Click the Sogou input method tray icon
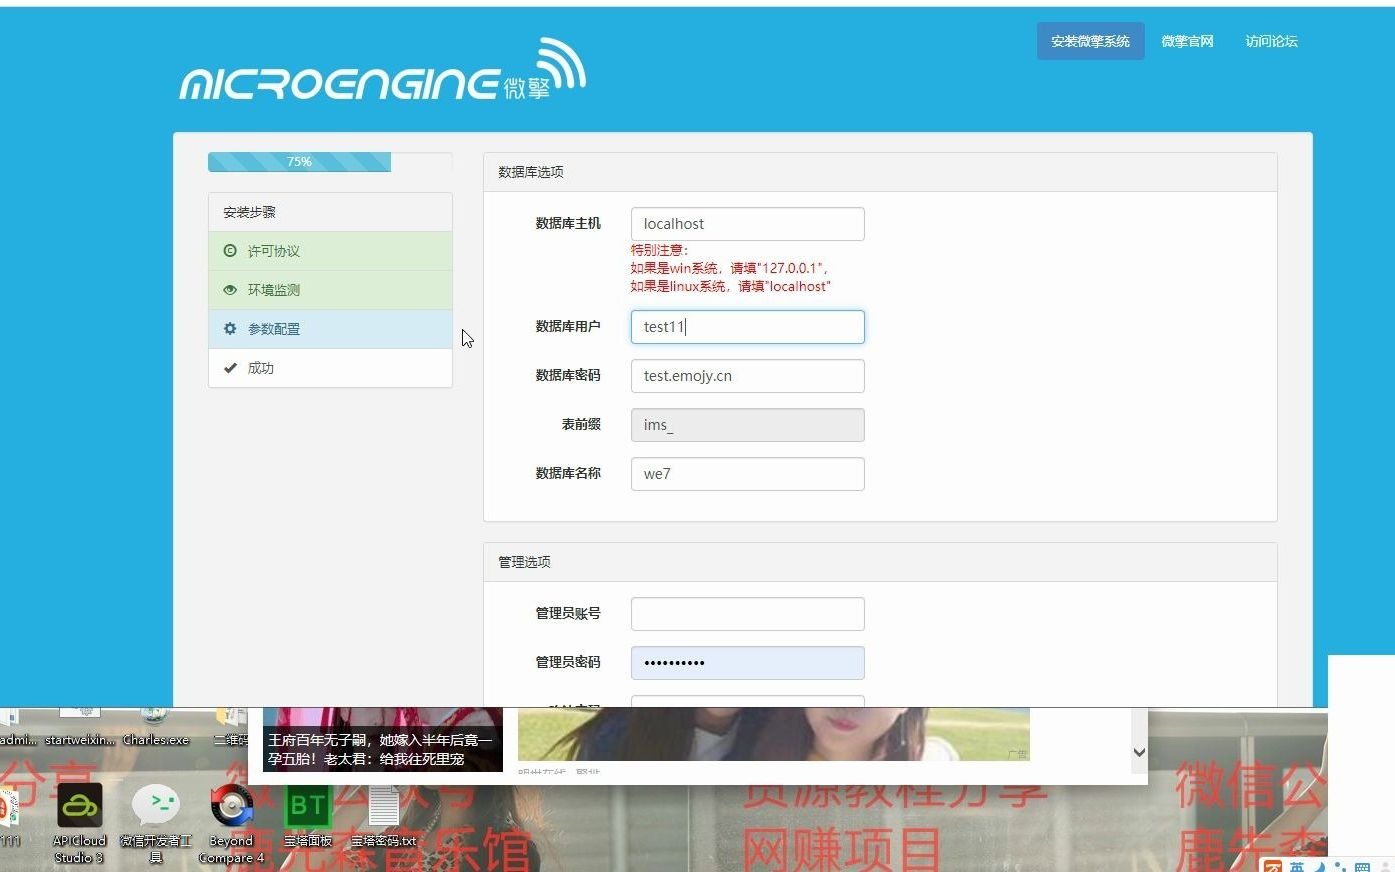This screenshot has height=872, width=1395. click(x=1272, y=866)
